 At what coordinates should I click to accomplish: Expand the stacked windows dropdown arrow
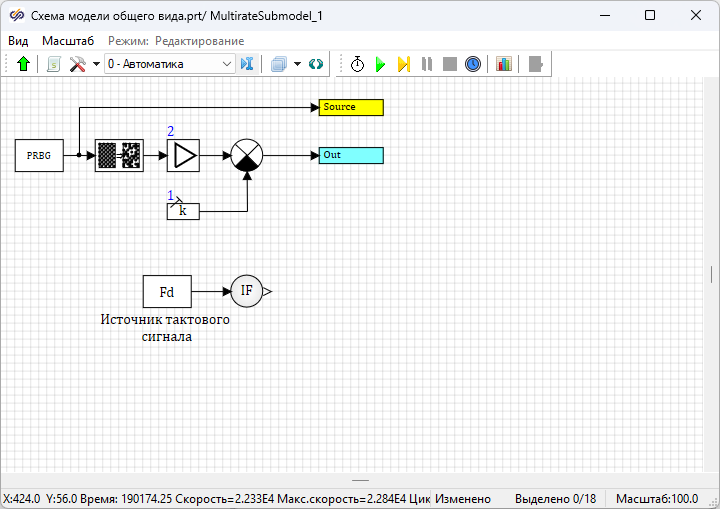tap(297, 64)
